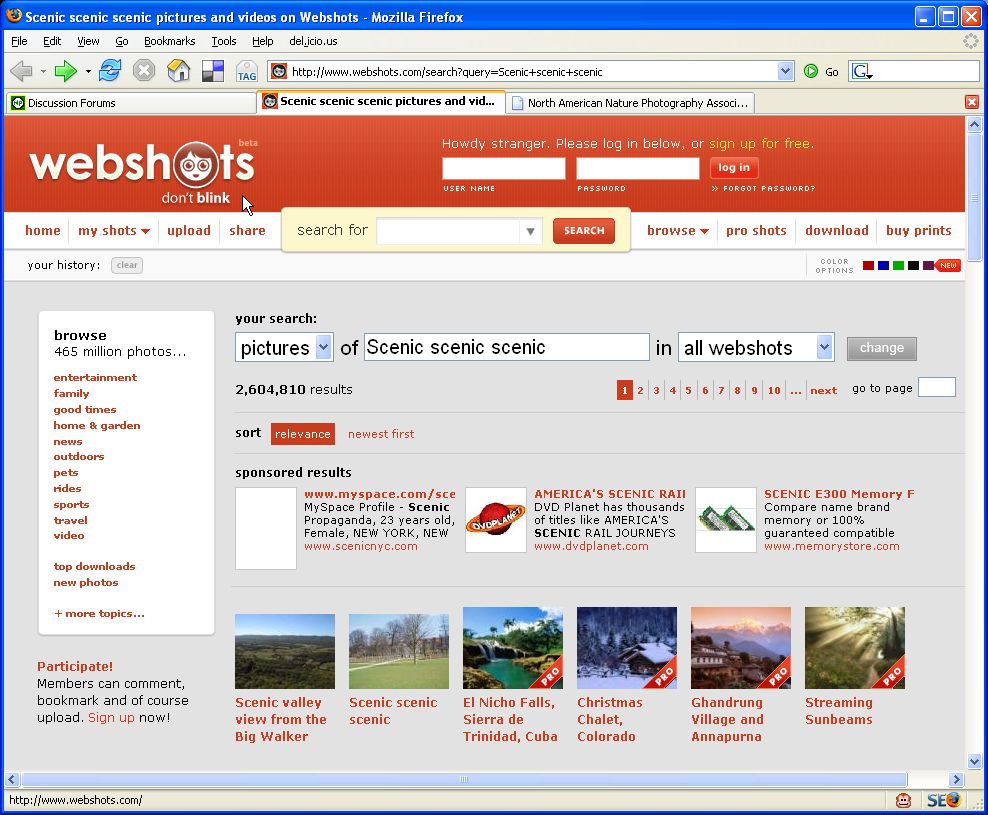Click the green Go button icon

[811, 71]
